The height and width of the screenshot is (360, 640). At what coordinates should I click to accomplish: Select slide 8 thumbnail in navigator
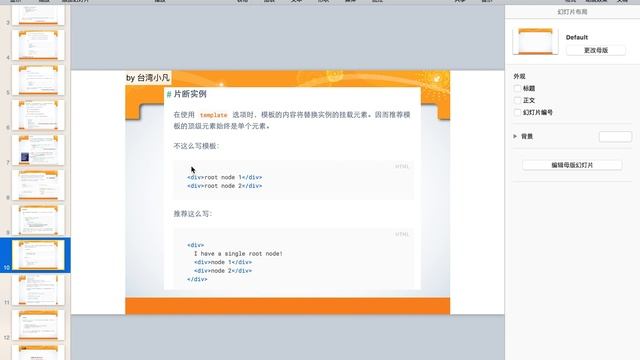(38, 185)
